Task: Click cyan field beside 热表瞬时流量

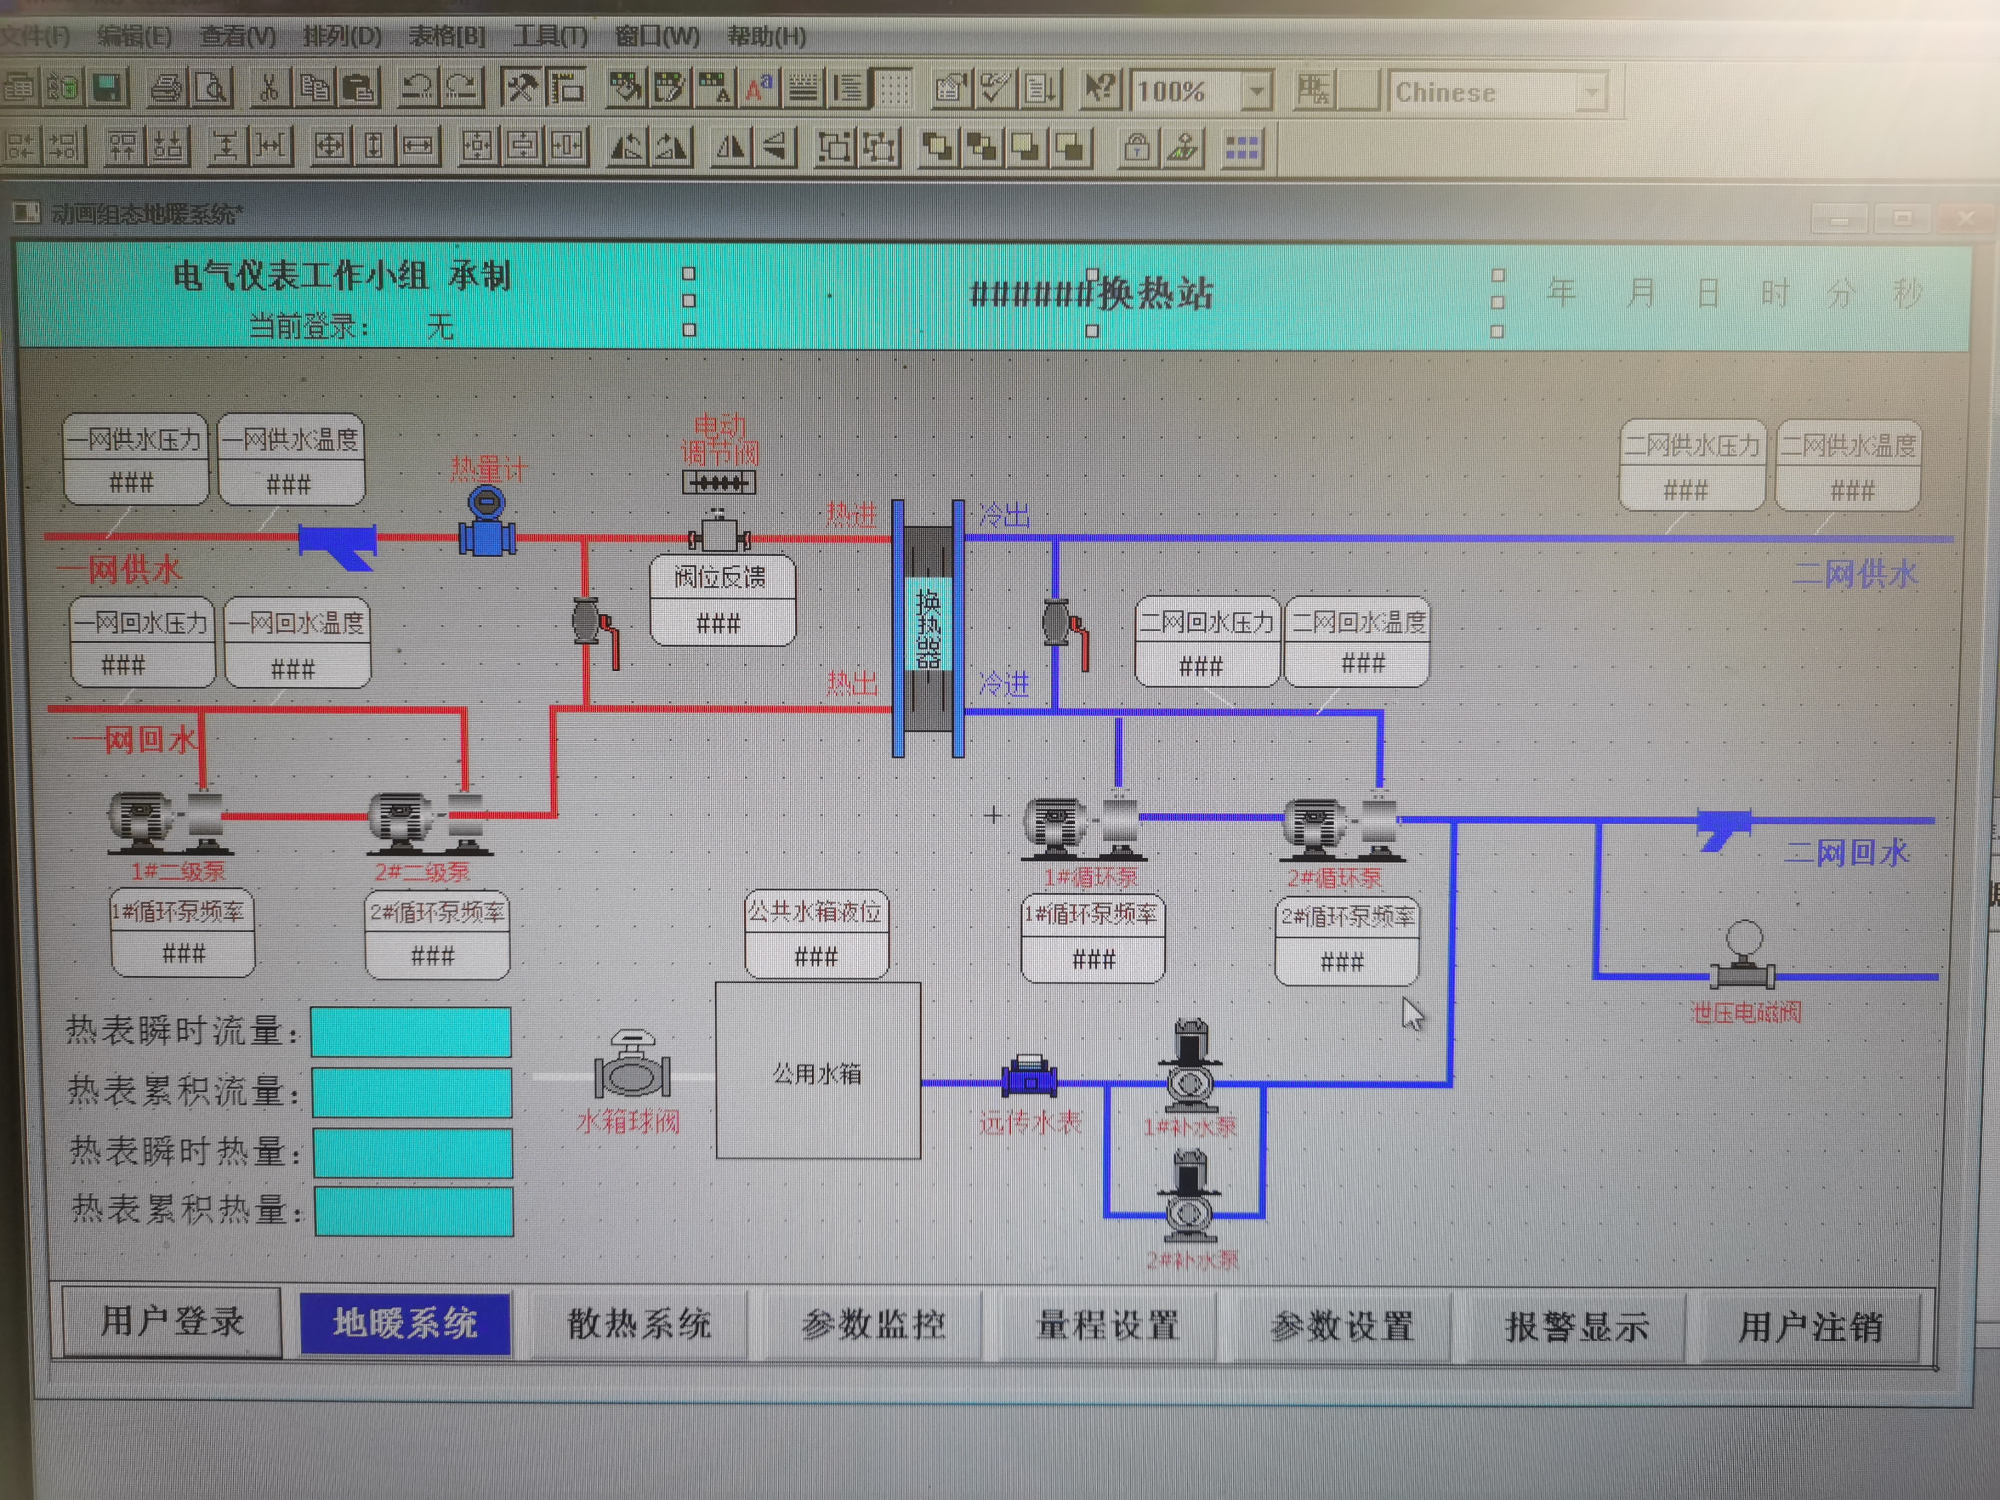Action: tap(411, 1032)
